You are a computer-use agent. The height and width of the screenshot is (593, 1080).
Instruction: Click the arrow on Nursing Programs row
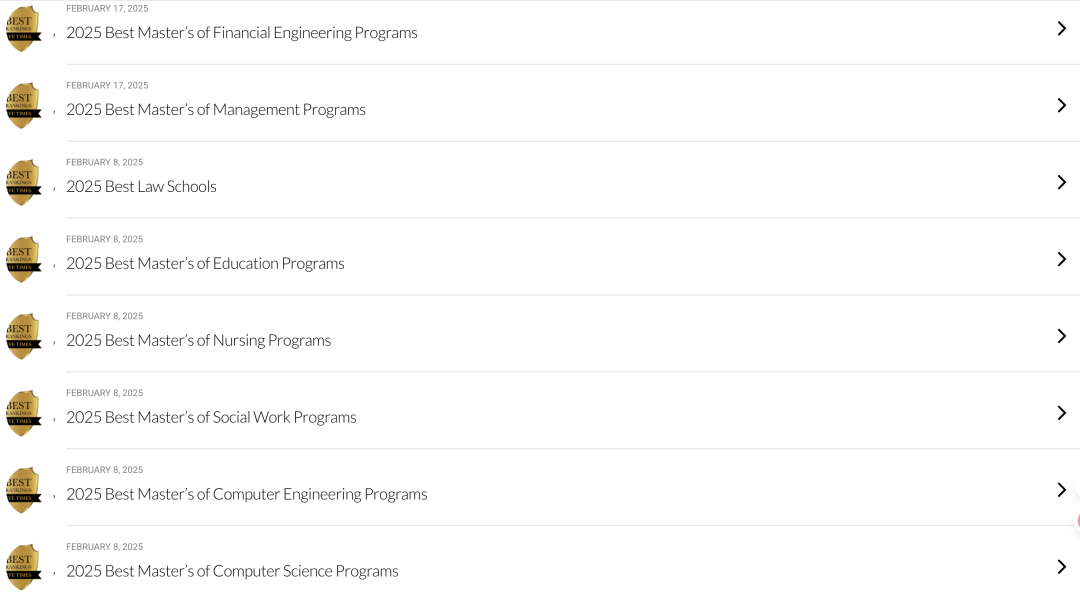point(1061,336)
